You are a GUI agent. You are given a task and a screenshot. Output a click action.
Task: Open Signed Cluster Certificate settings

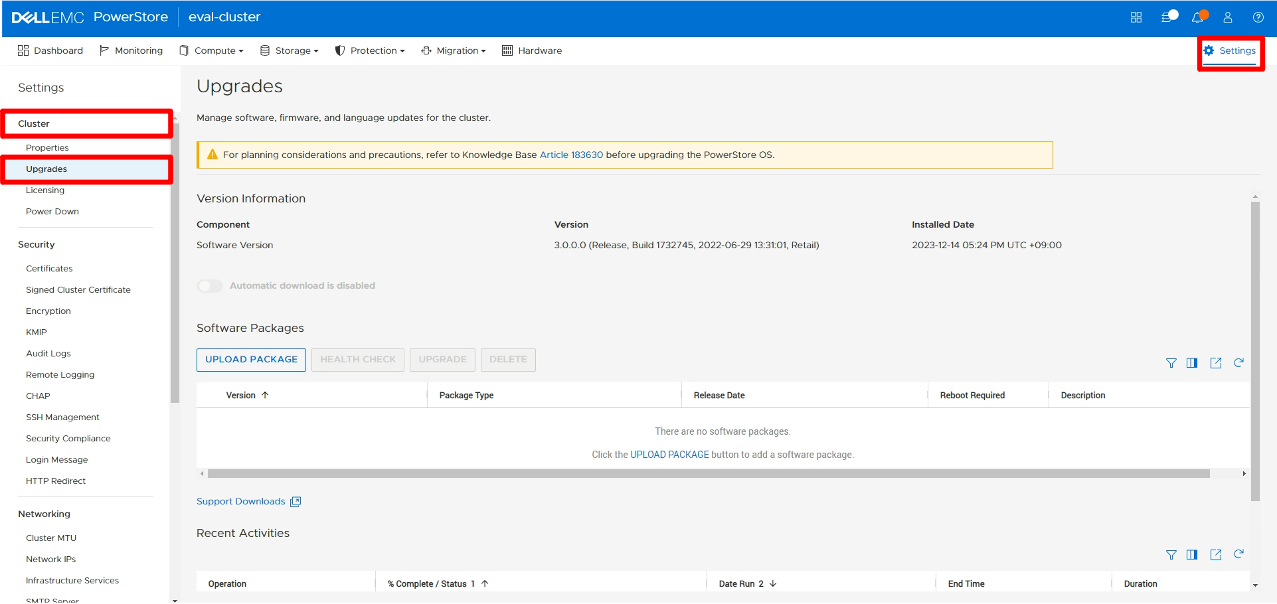pos(78,290)
